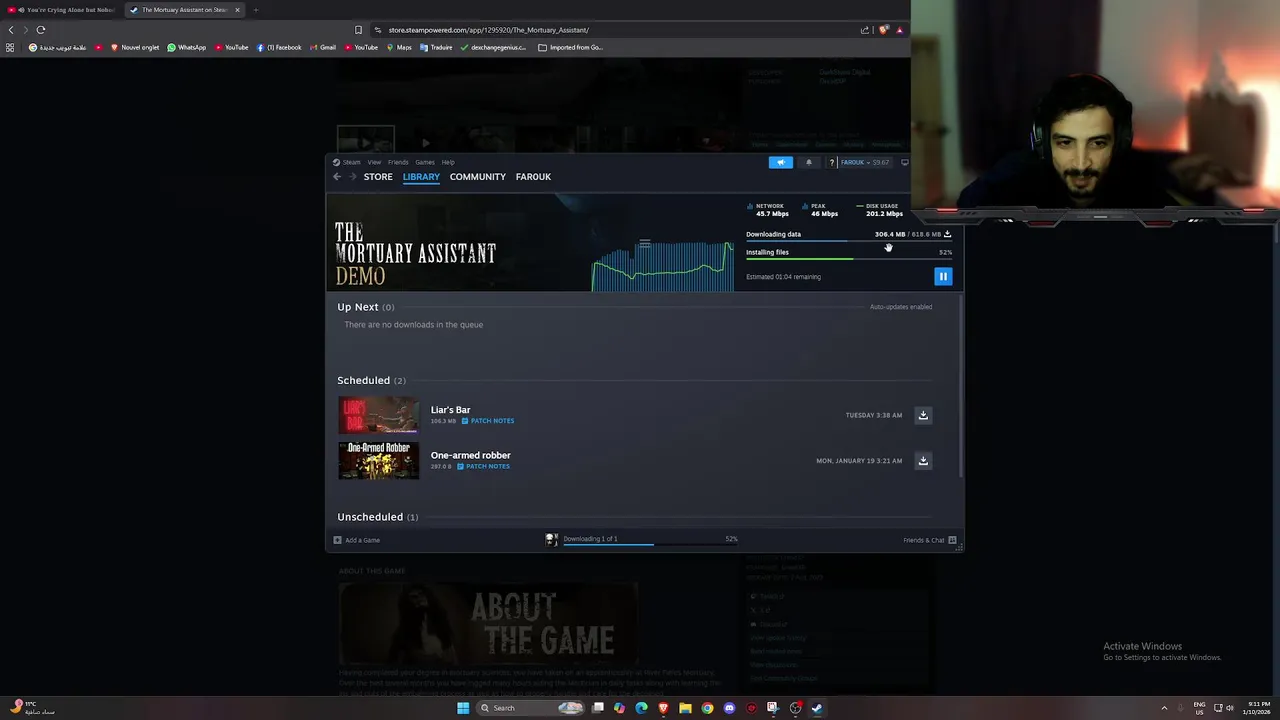
Task: Open the WhatsApp bookmark
Action: [x=187, y=47]
